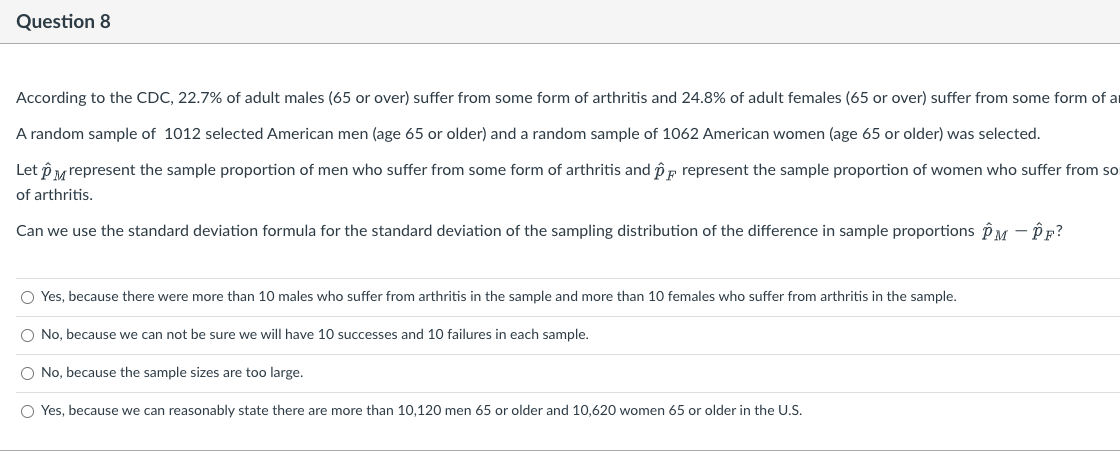Click the words 'of arthritis.' on the wrapped line
Screen dimensions: 1120x475
click(x=55, y=194)
